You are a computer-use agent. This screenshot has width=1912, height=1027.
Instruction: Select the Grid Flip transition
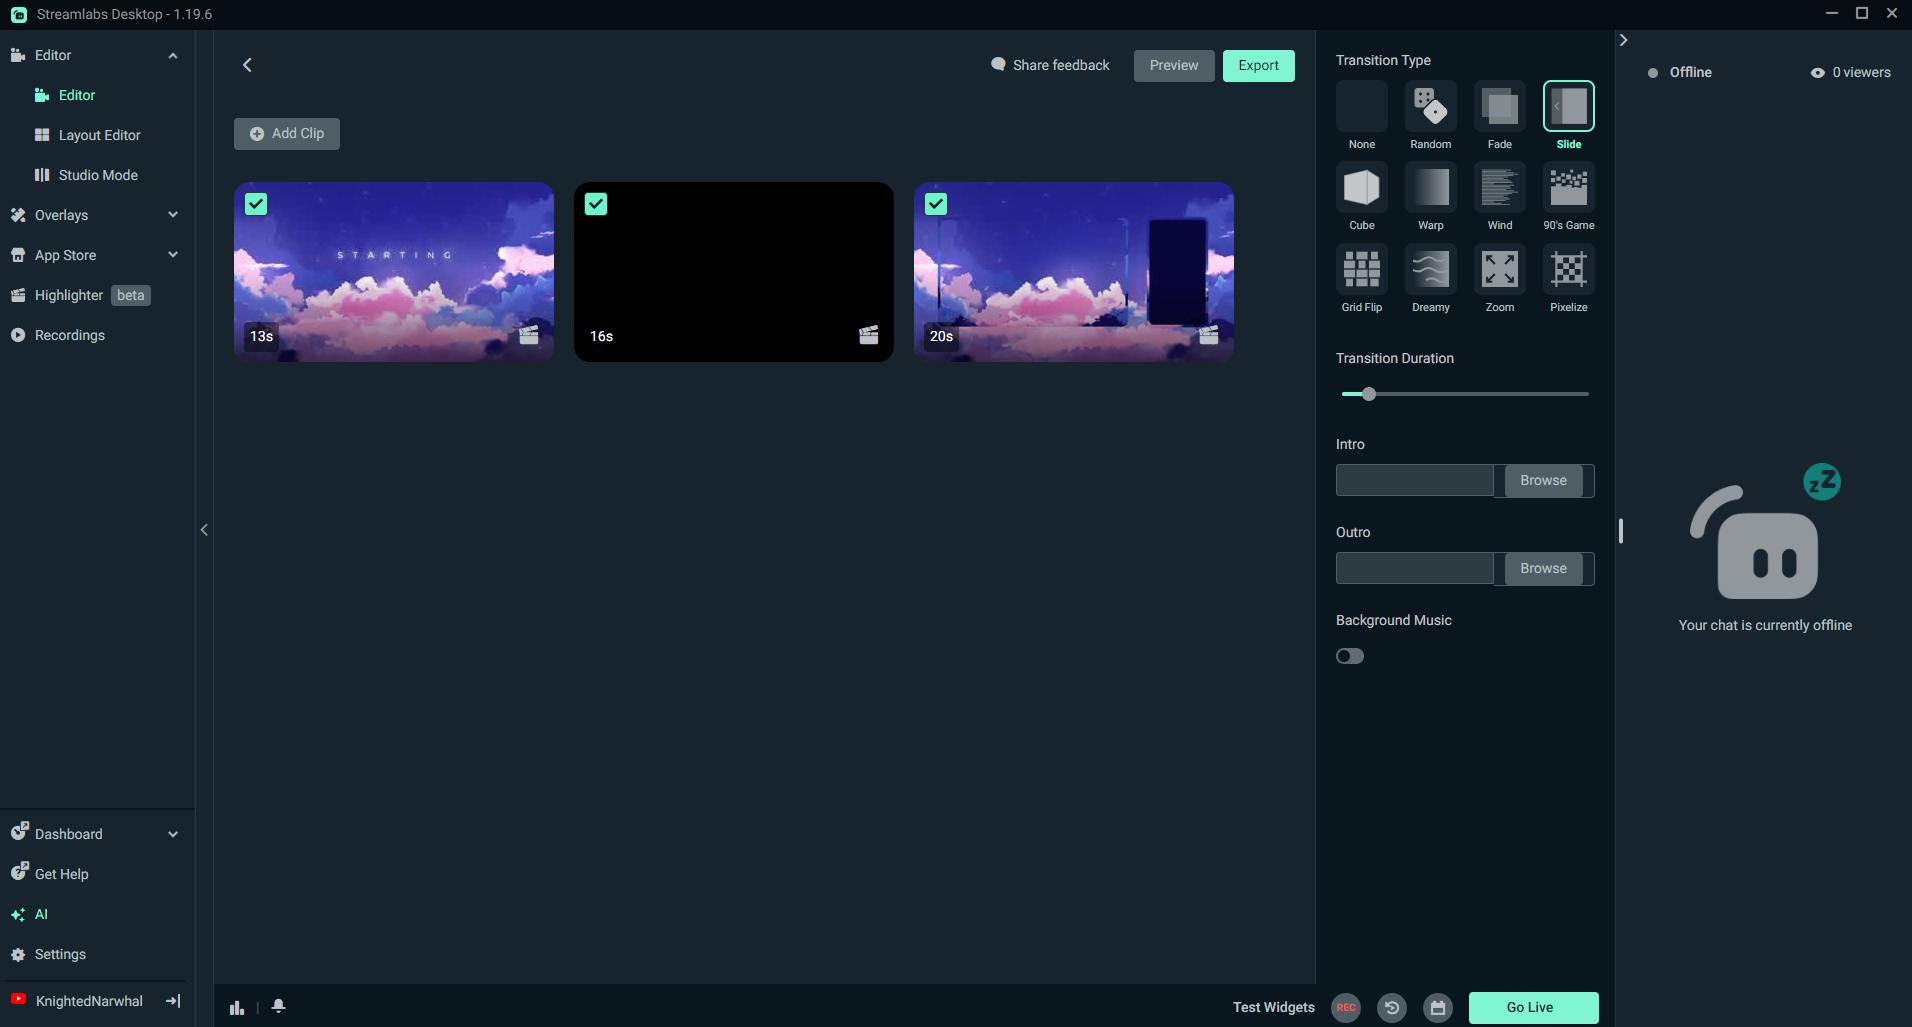(x=1361, y=270)
